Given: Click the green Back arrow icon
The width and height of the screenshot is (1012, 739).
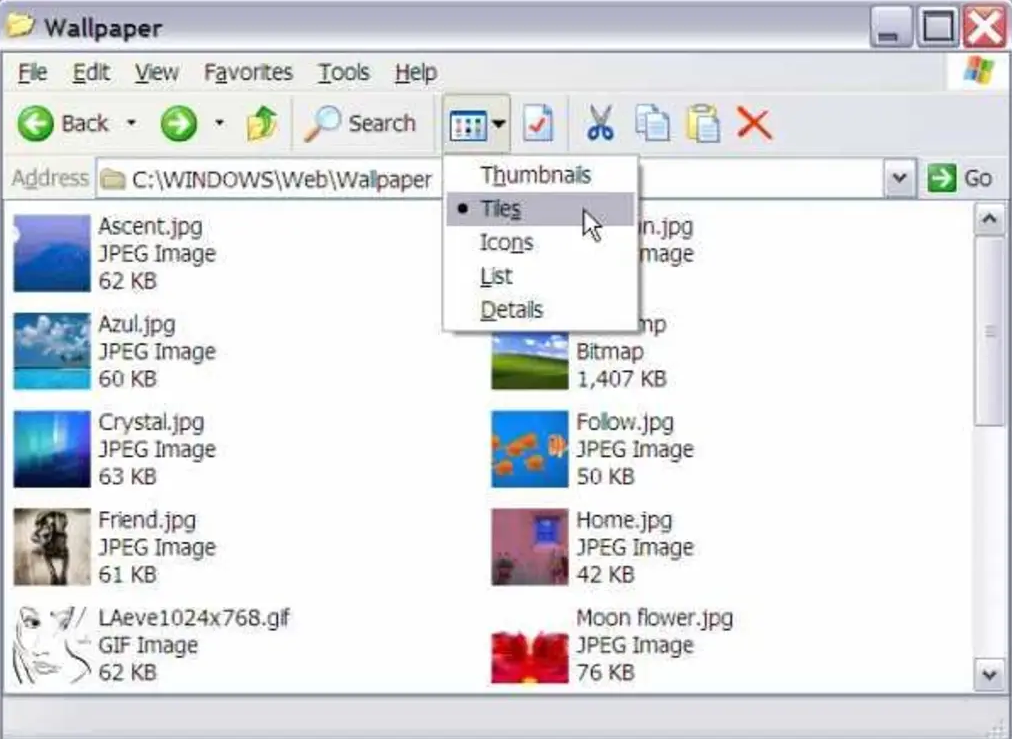Looking at the screenshot, I should pos(36,124).
